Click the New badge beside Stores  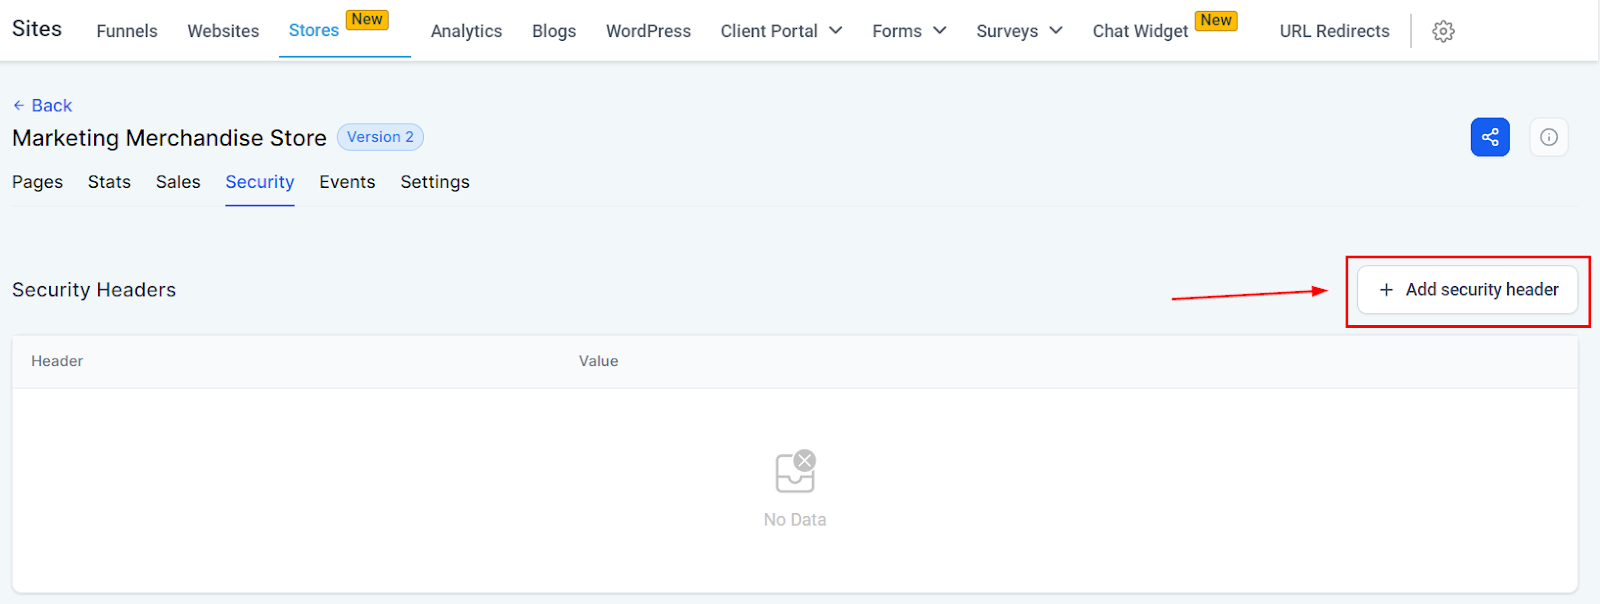click(367, 19)
